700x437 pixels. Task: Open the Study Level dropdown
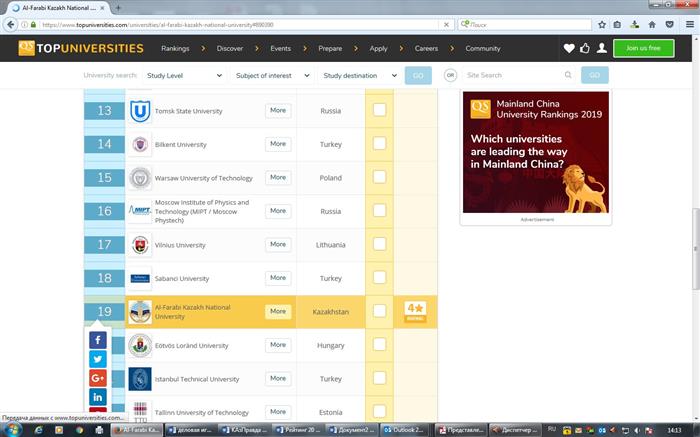click(x=184, y=75)
